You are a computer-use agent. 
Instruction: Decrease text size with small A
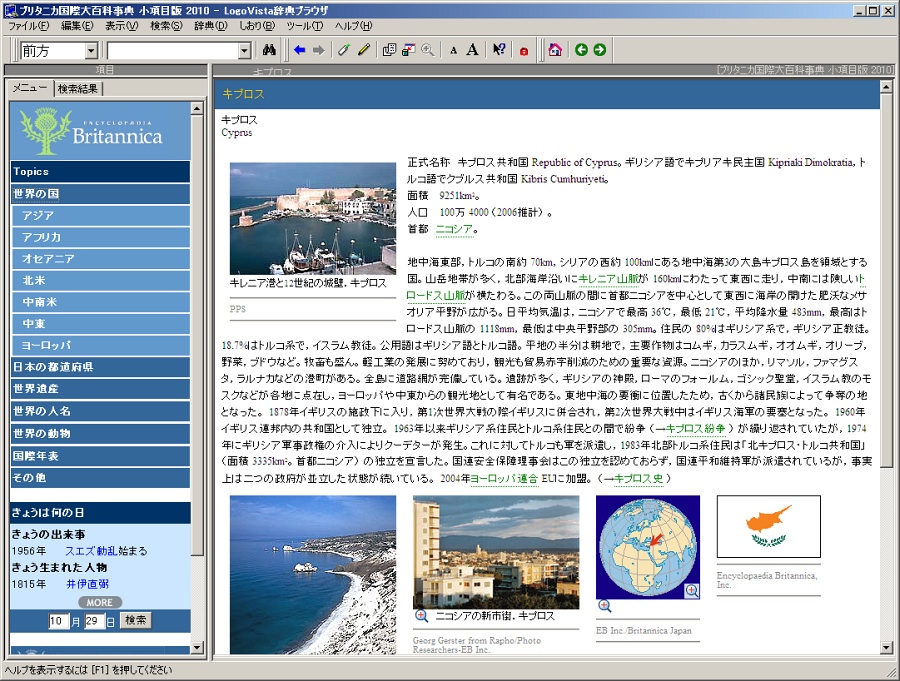click(453, 51)
